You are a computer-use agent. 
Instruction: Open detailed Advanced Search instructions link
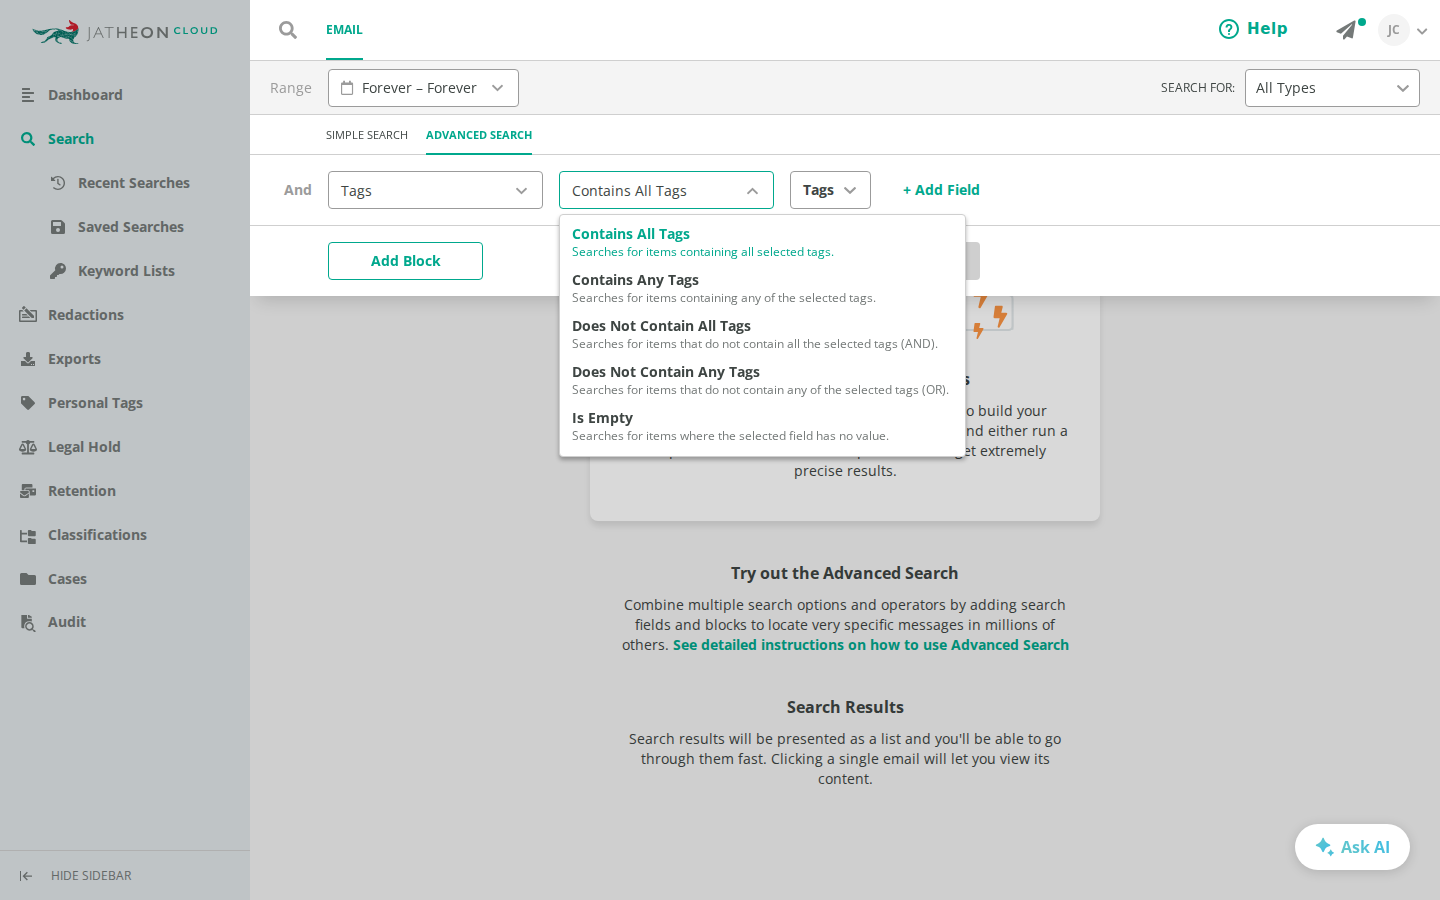coord(871,645)
